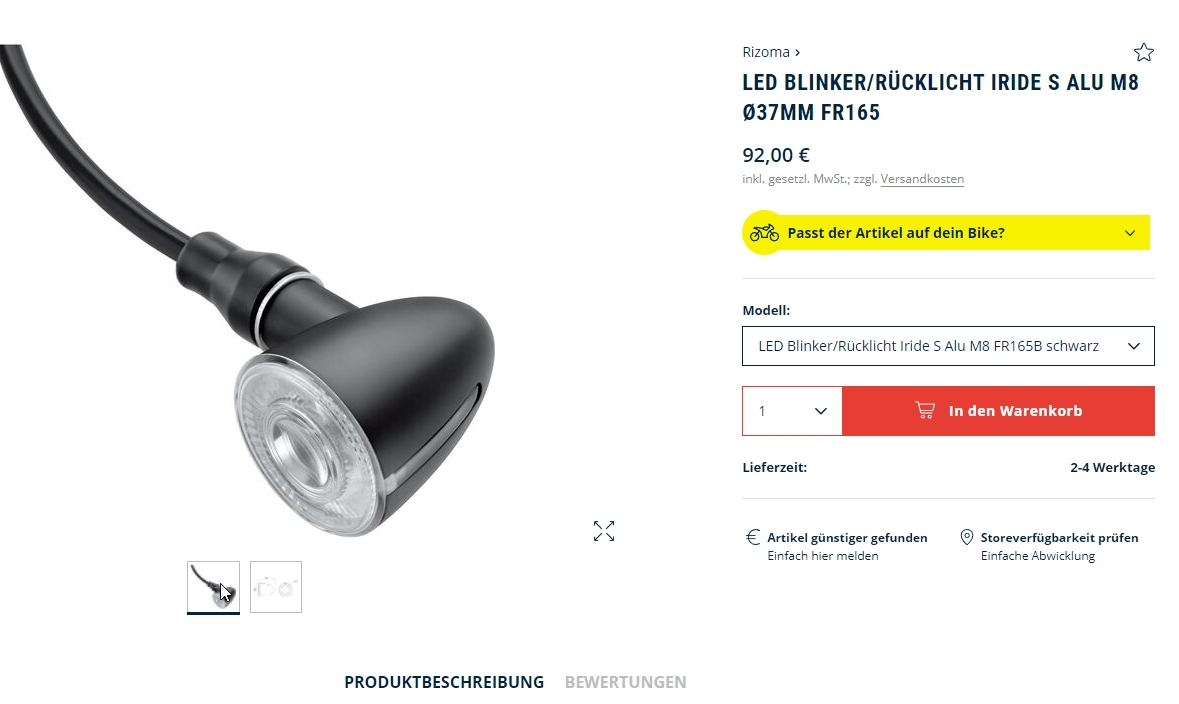Image resolution: width=1179 pixels, height=704 pixels.
Task: Add product to wishlist with star icon
Action: [1144, 52]
